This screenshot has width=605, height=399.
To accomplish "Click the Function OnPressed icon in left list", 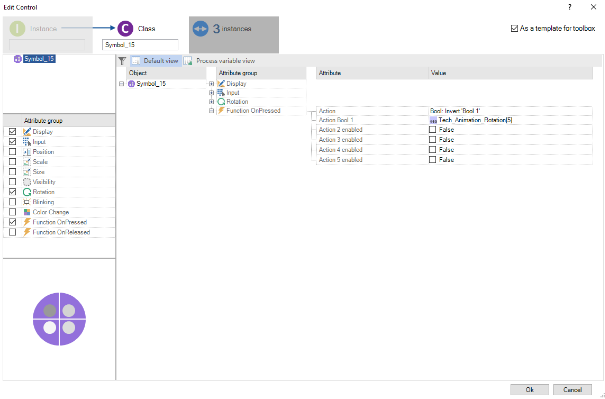I will [27, 222].
